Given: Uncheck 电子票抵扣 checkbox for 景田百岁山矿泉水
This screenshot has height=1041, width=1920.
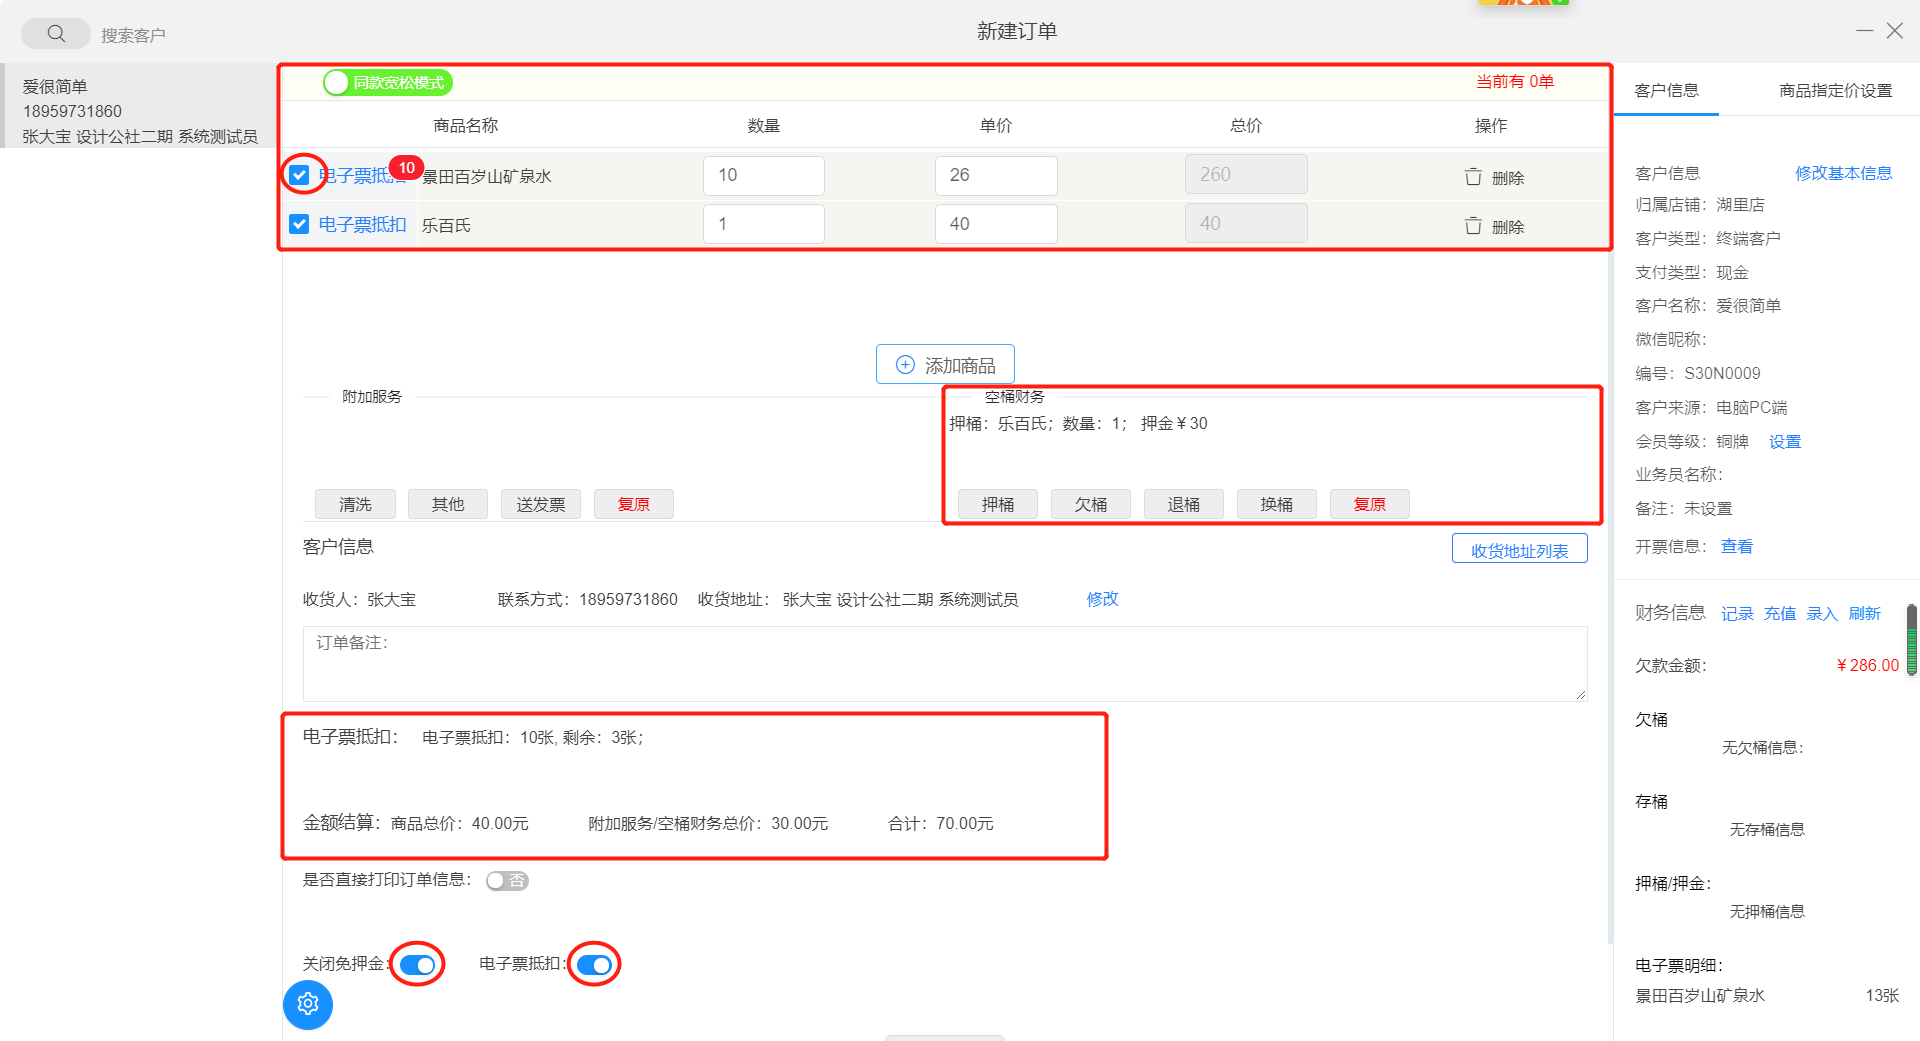Looking at the screenshot, I should tap(299, 176).
